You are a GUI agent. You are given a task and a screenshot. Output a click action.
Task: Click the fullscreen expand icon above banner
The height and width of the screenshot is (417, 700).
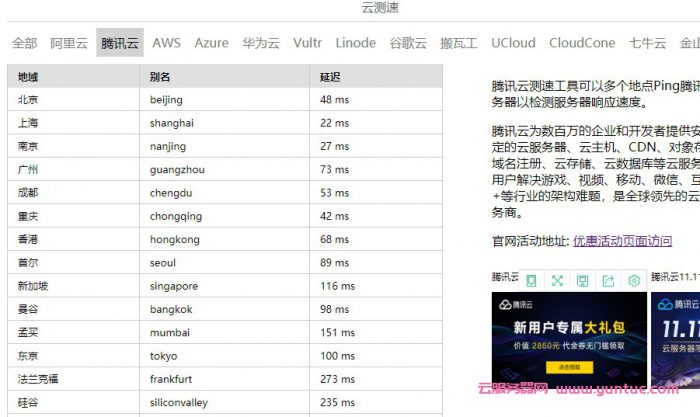pos(557,281)
